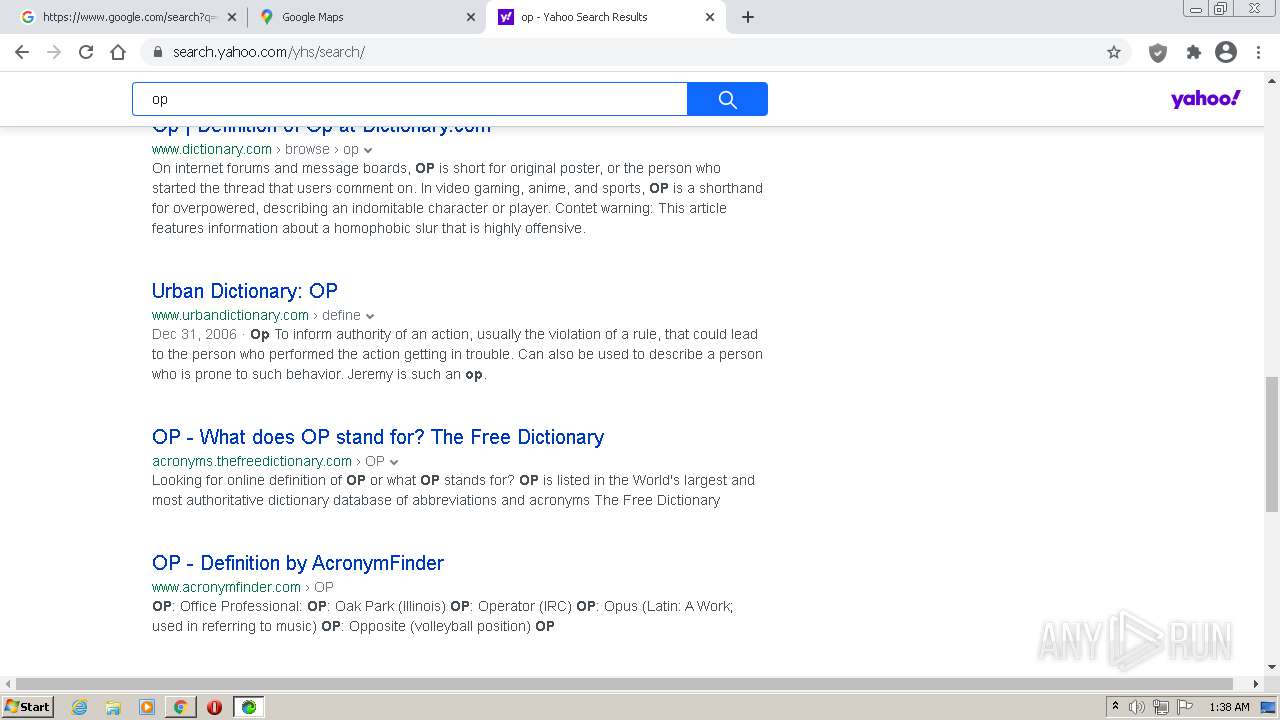Open OP - What does OP stand for link
Screen dimensions: 1280x720
[x=378, y=437]
